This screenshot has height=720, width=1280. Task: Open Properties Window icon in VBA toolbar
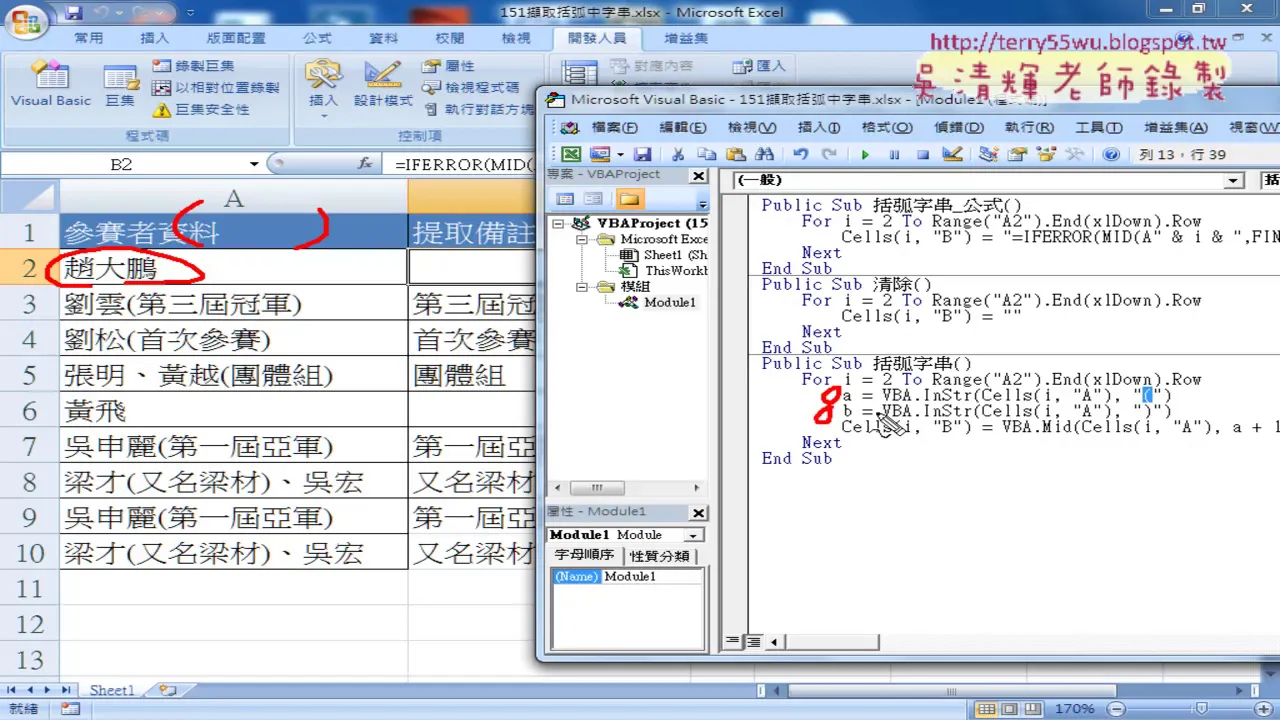click(1018, 154)
